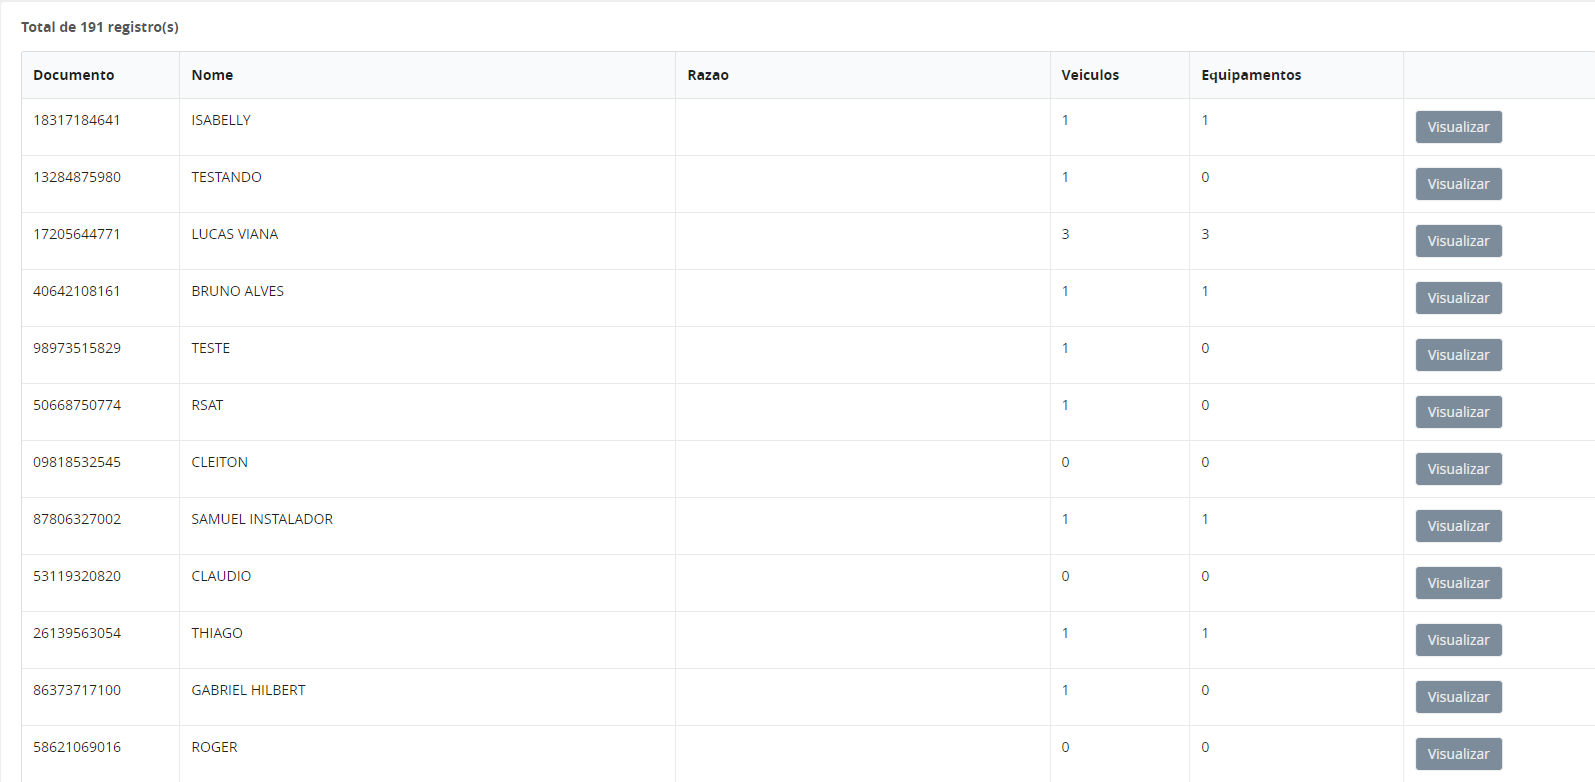Viewport: 1595px width, 782px height.
Task: Select document number 18317184641
Action: 77,120
